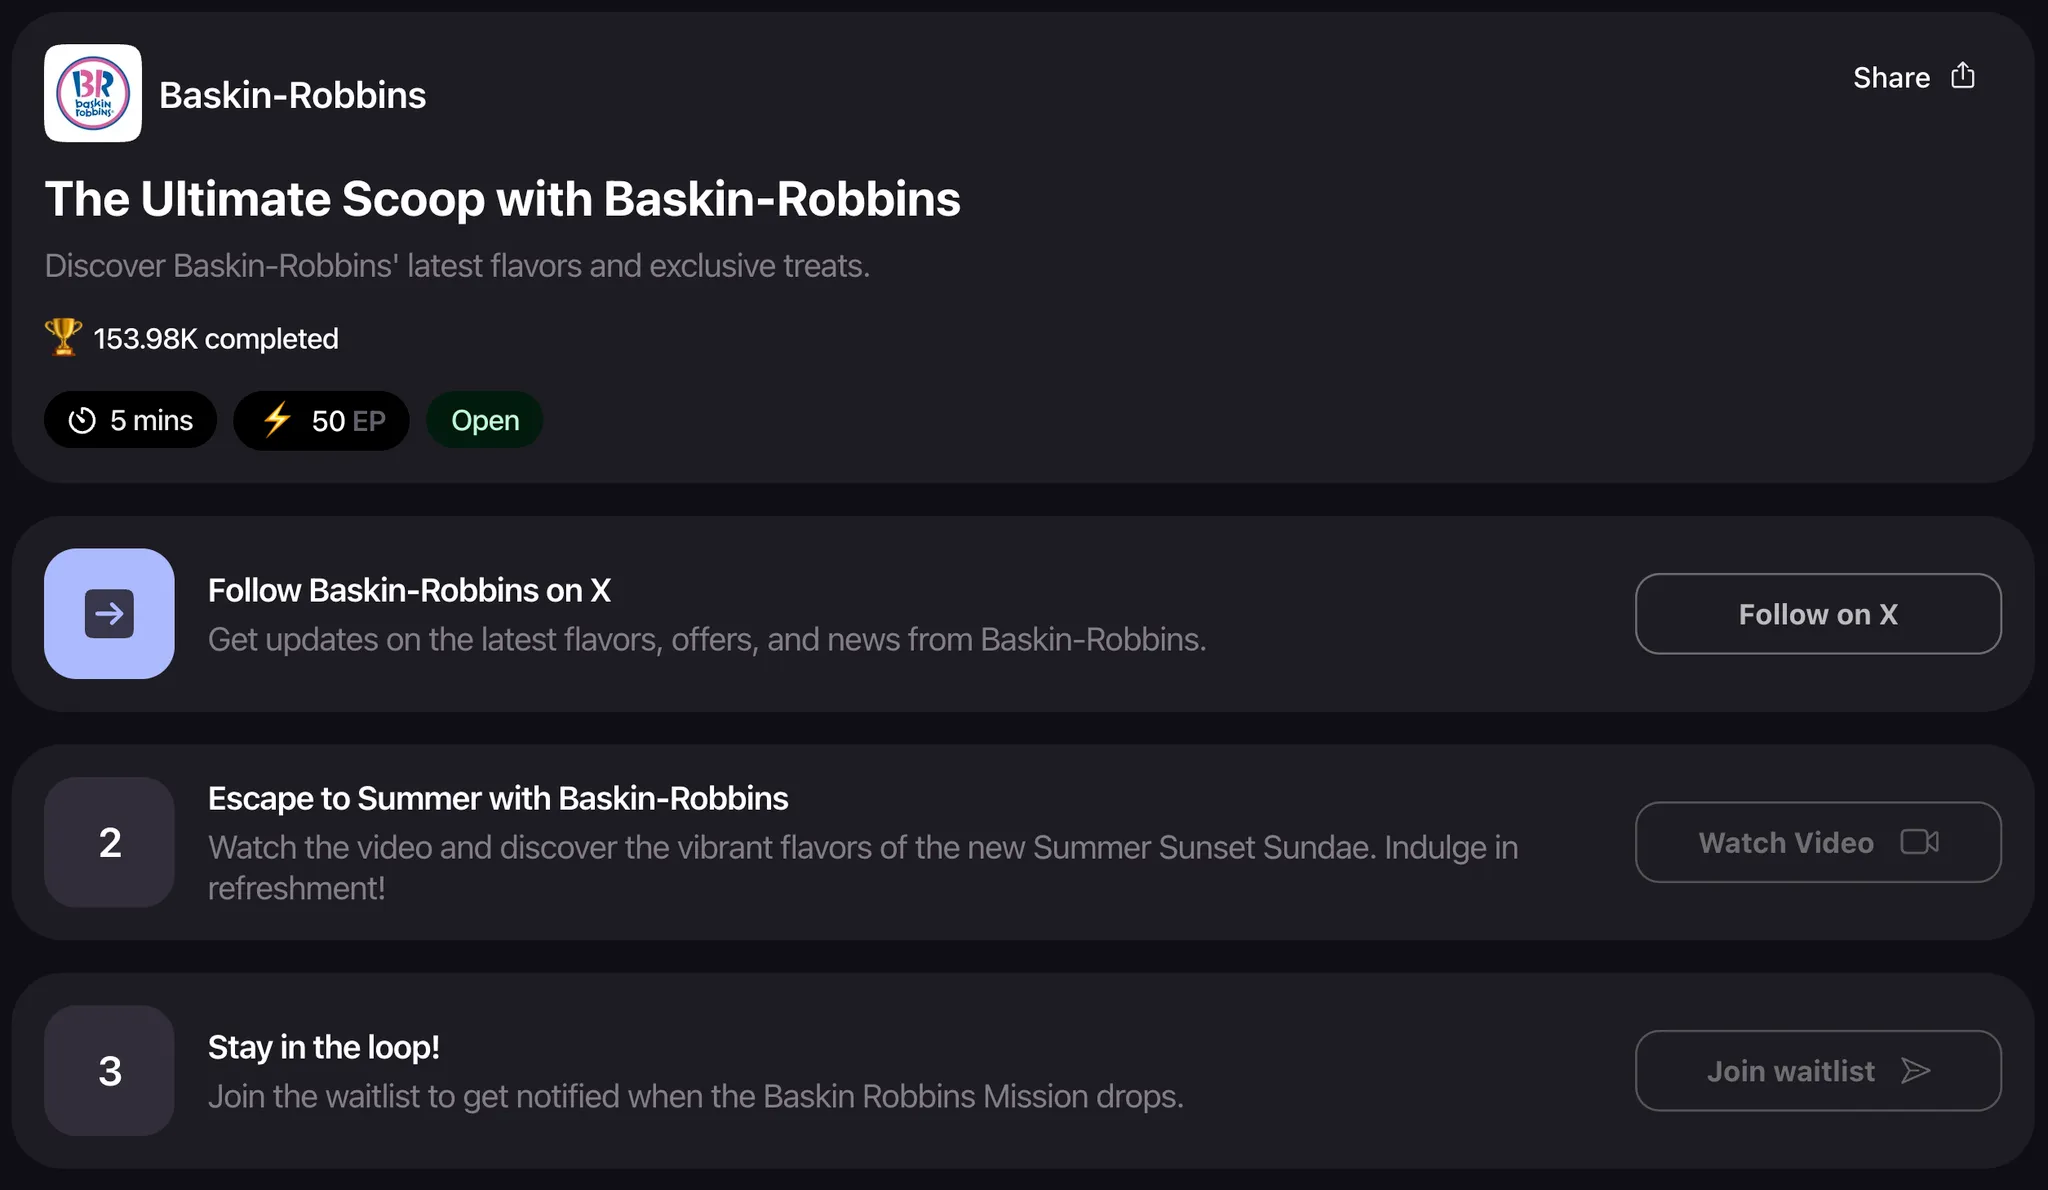Click the clock icon beside 5 mins
The height and width of the screenshot is (1190, 2048).
click(x=82, y=420)
